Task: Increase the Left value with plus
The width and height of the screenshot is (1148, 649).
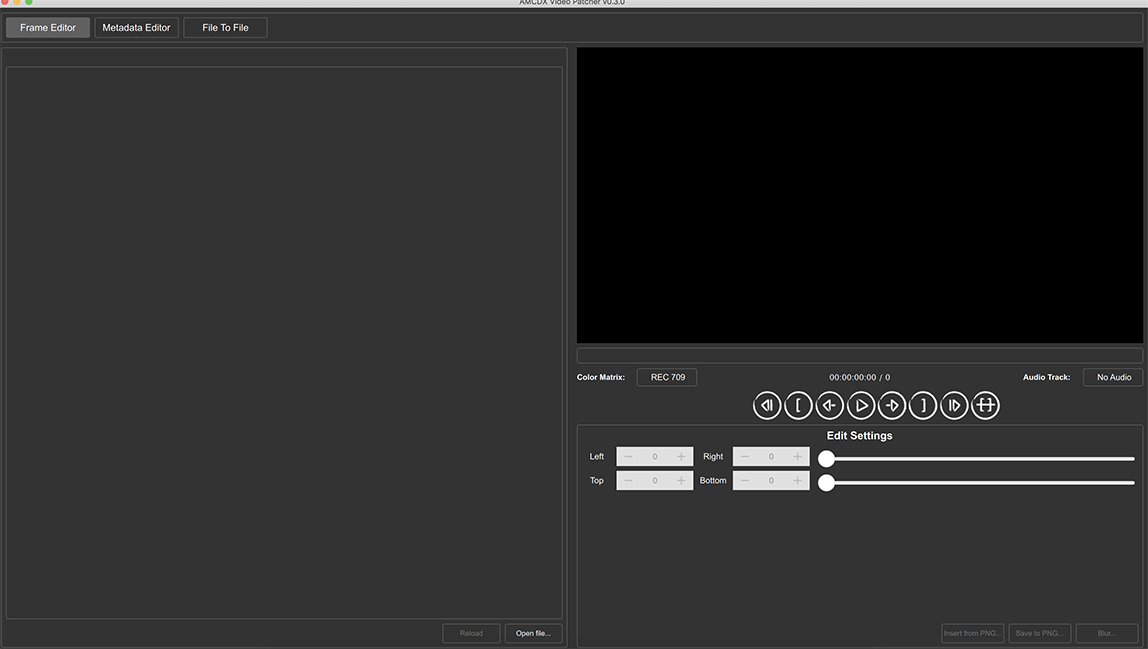Action: pos(681,456)
